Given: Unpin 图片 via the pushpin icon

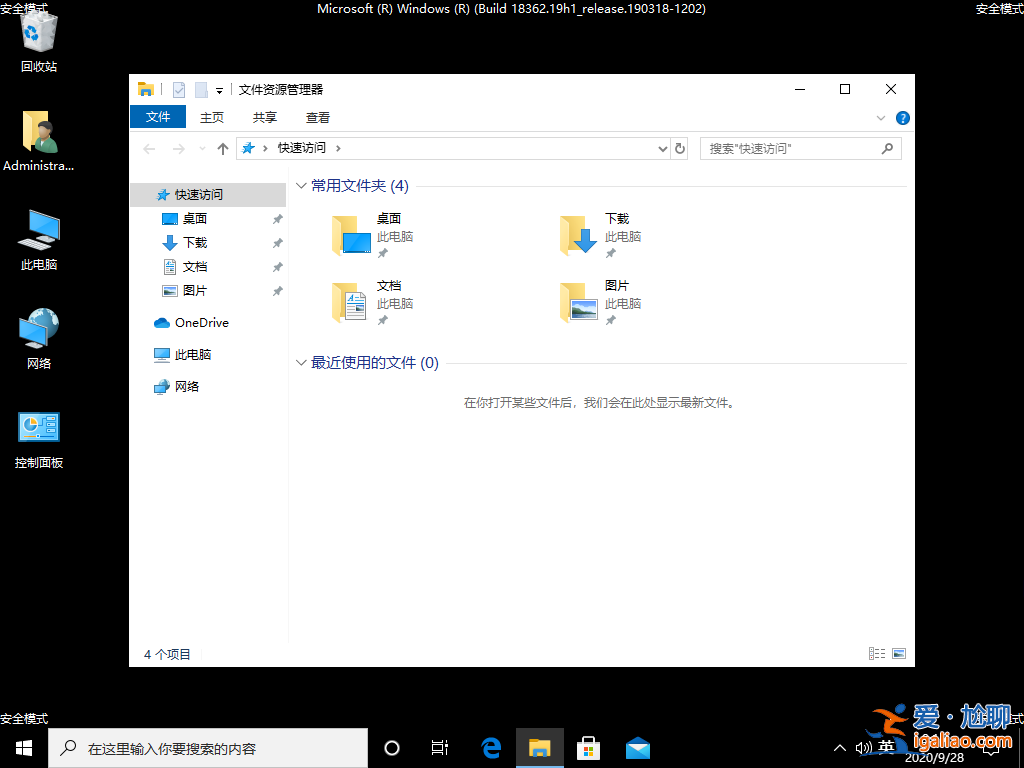Looking at the screenshot, I should click(277, 291).
